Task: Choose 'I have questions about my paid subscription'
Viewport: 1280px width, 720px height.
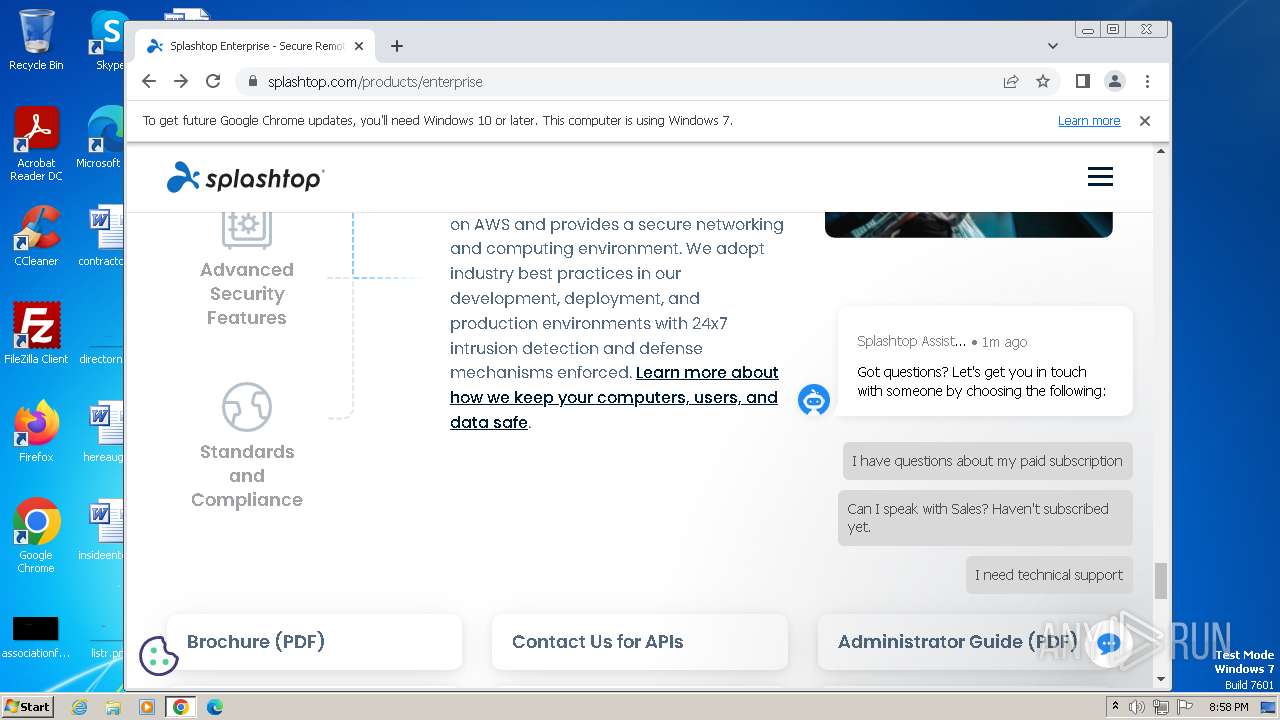Action: [987, 461]
